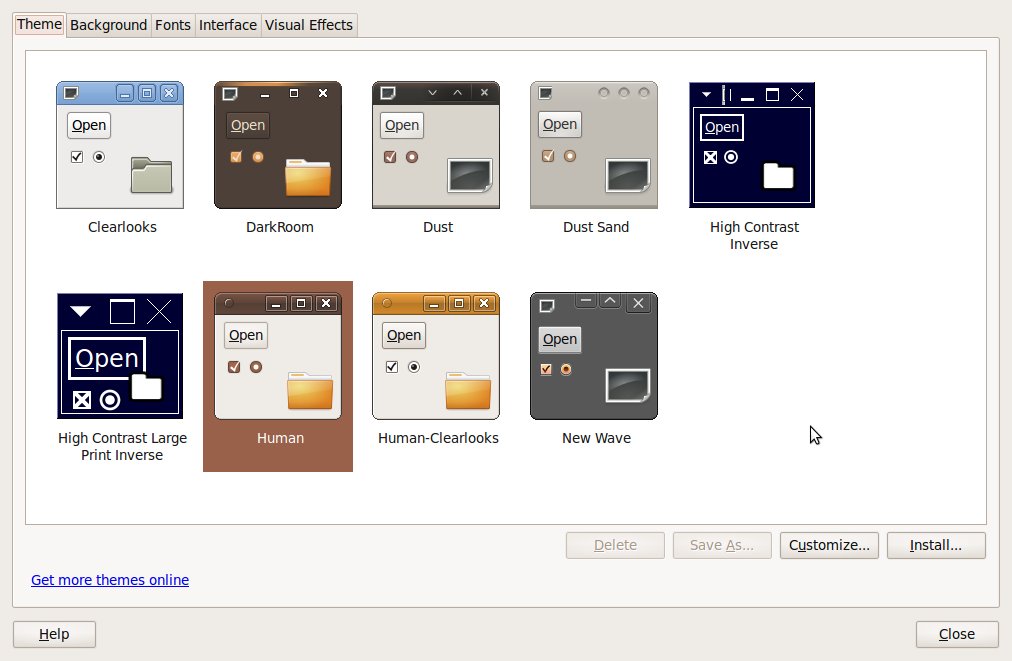This screenshot has width=1012, height=661.
Task: Click the screen icon in Dust Sand preview
Action: (628, 175)
